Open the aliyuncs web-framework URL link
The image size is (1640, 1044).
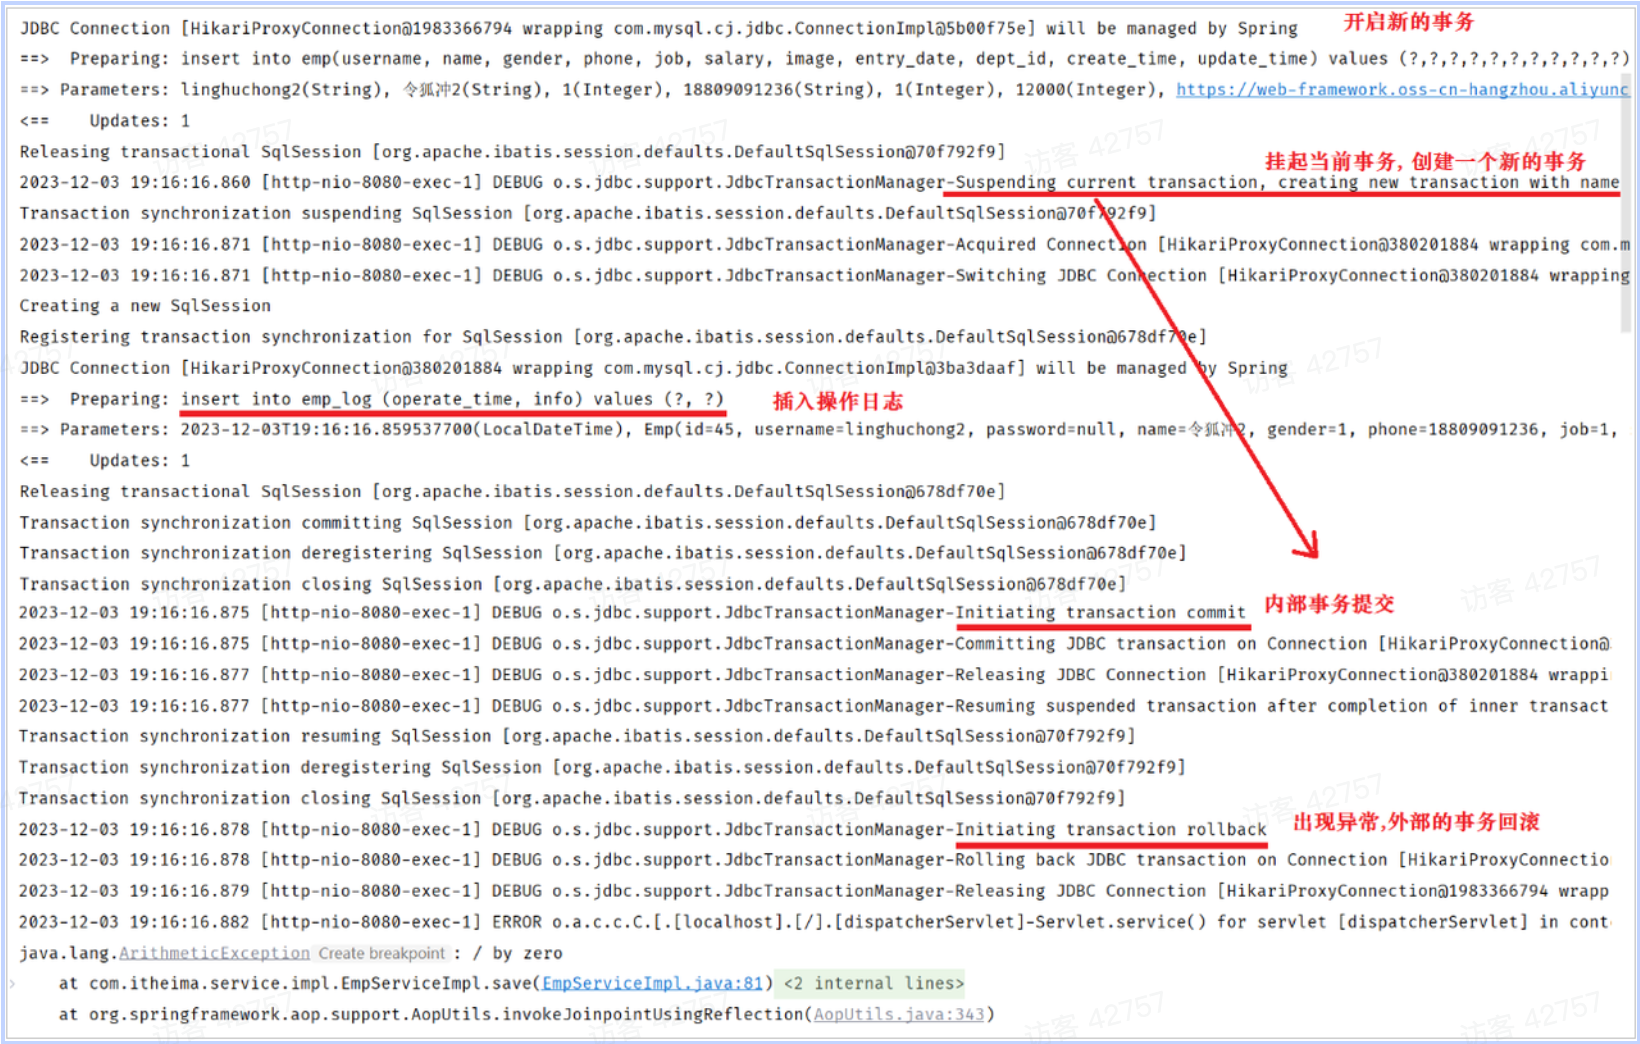tap(1400, 90)
